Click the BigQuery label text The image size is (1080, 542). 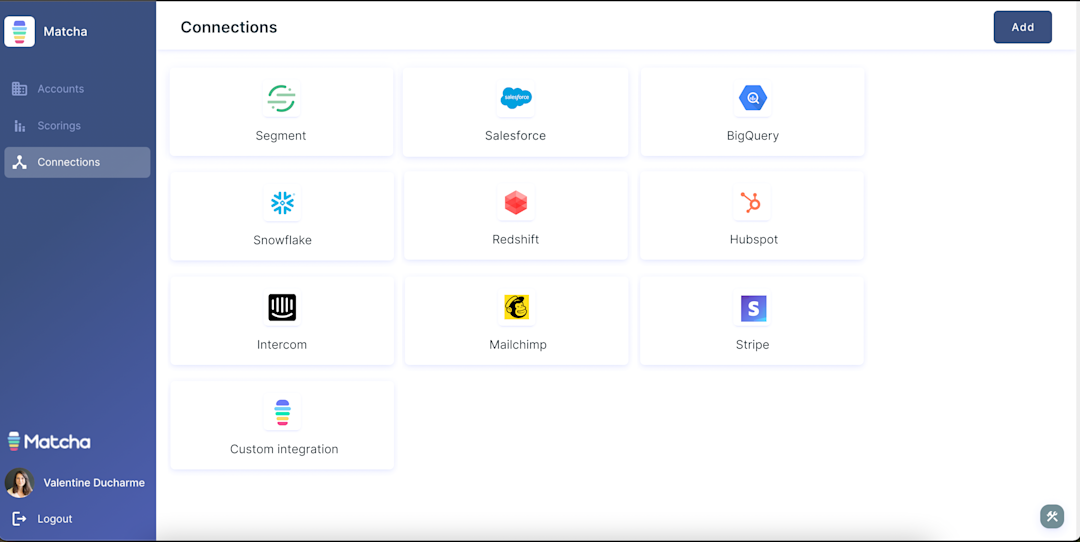(x=753, y=136)
